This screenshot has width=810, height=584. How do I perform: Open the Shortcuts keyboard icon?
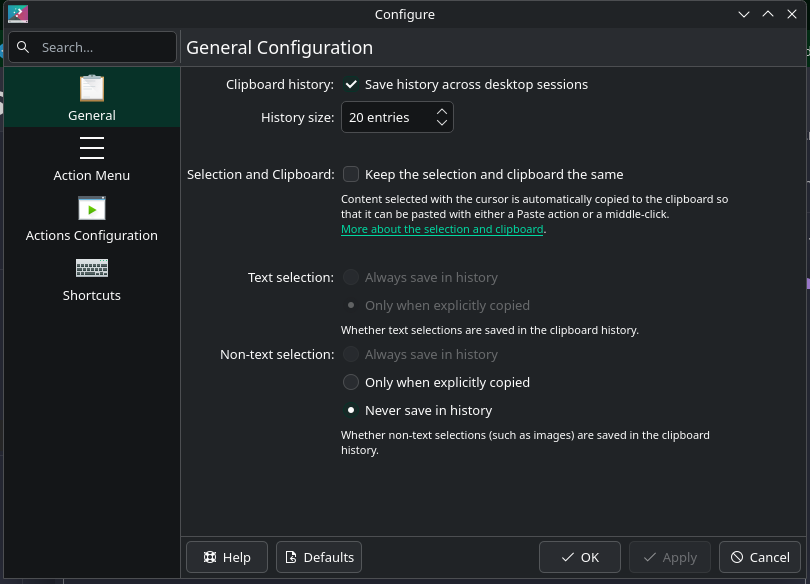tap(92, 269)
